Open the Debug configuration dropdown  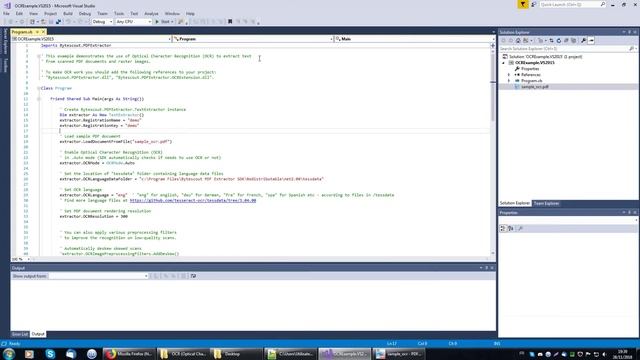pos(102,22)
